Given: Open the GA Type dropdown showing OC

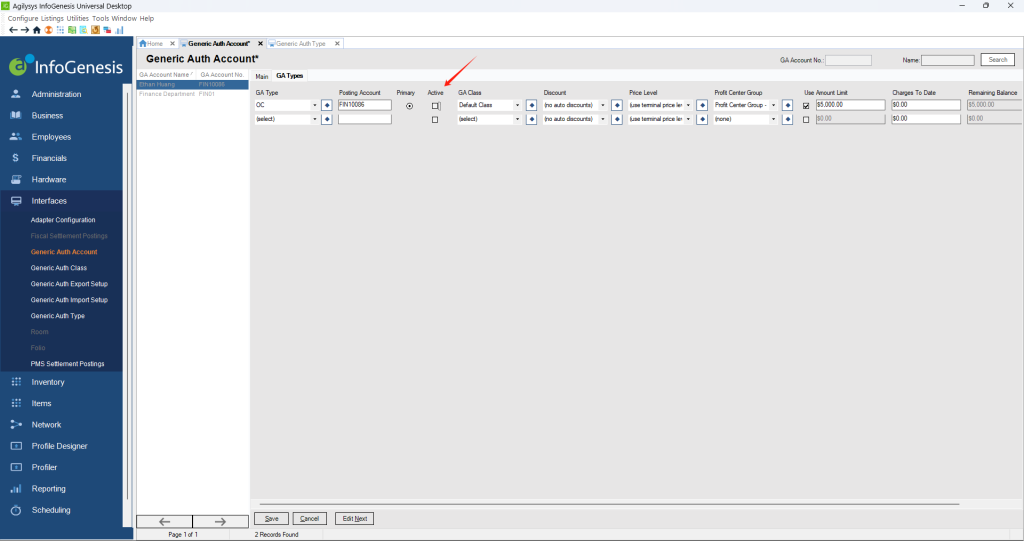Looking at the screenshot, I should pos(315,105).
